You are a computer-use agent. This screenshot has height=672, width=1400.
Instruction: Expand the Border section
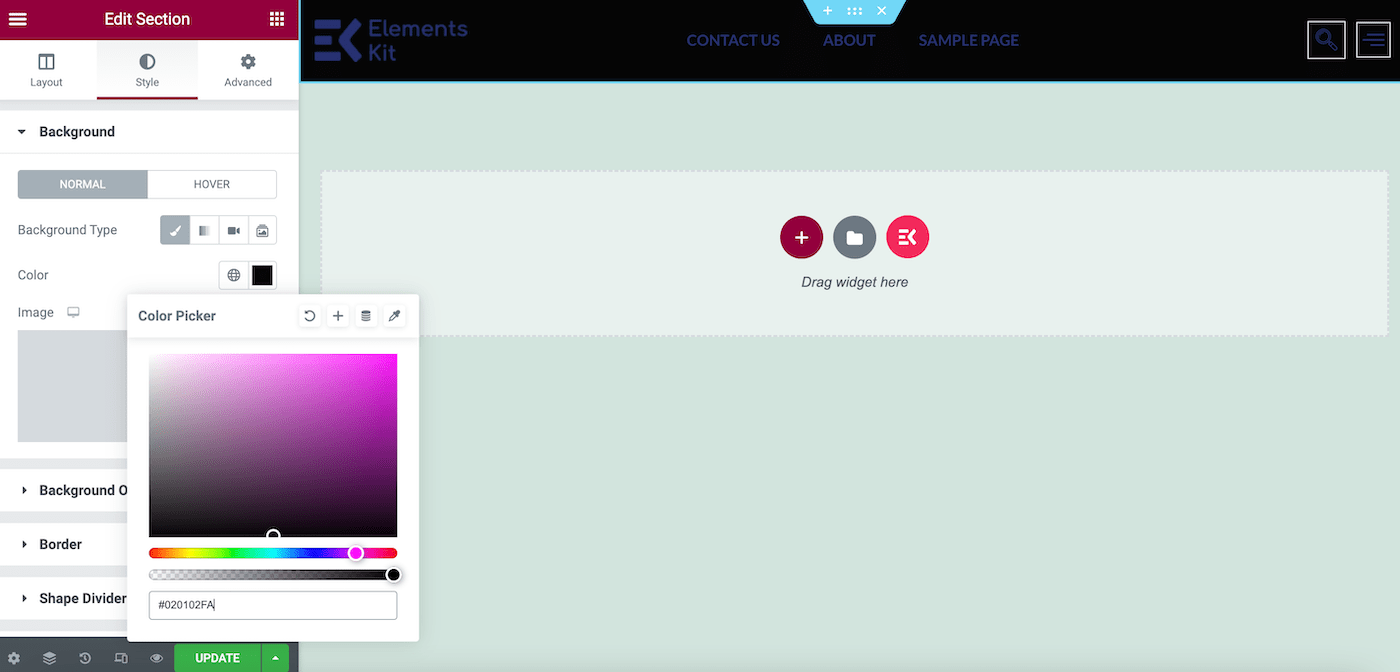(x=60, y=544)
